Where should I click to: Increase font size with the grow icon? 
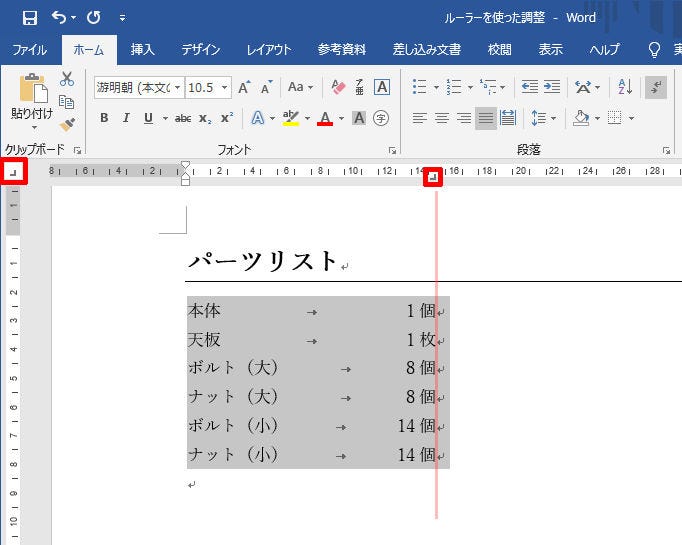tap(244, 87)
